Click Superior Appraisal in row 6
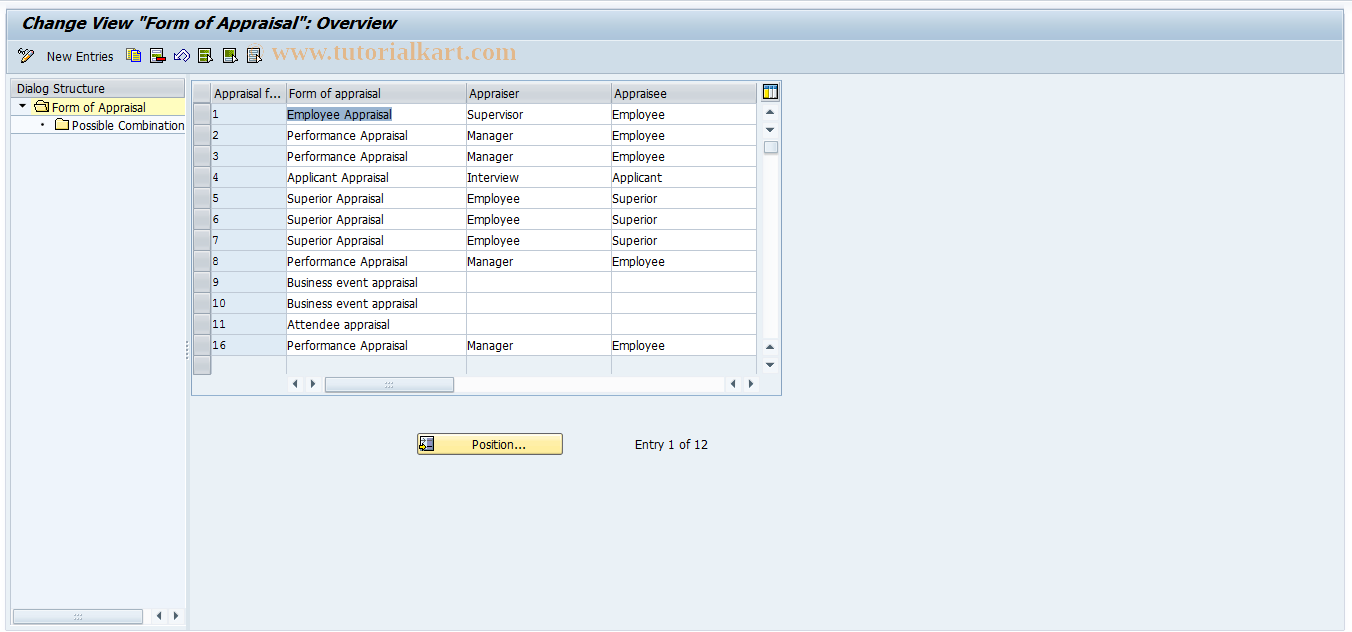The width and height of the screenshot is (1352, 632). pos(376,219)
